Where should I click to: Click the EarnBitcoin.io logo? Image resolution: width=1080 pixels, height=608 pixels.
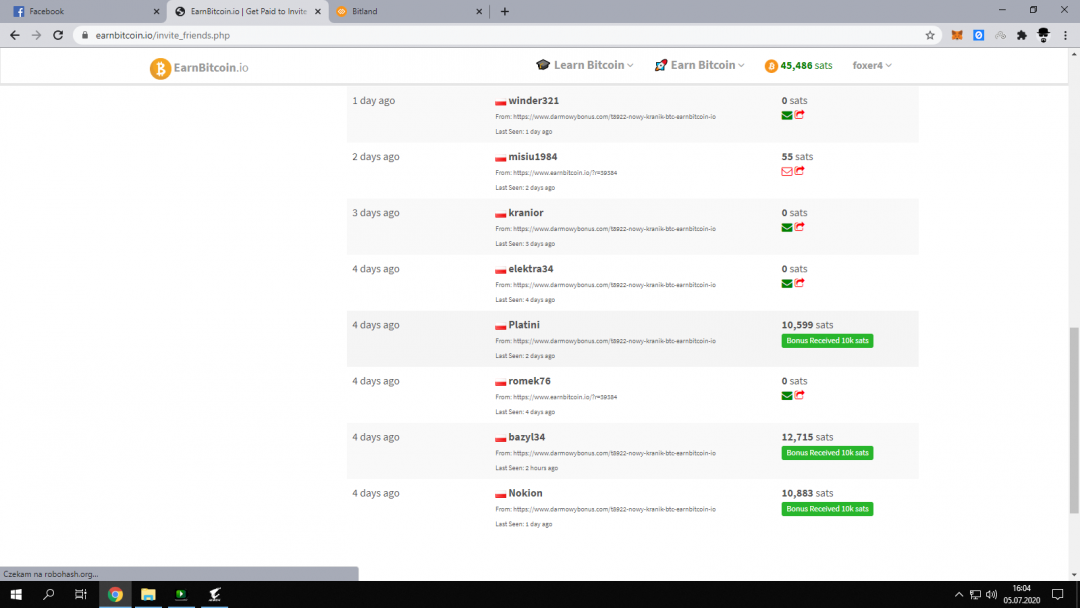pyautogui.click(x=199, y=68)
